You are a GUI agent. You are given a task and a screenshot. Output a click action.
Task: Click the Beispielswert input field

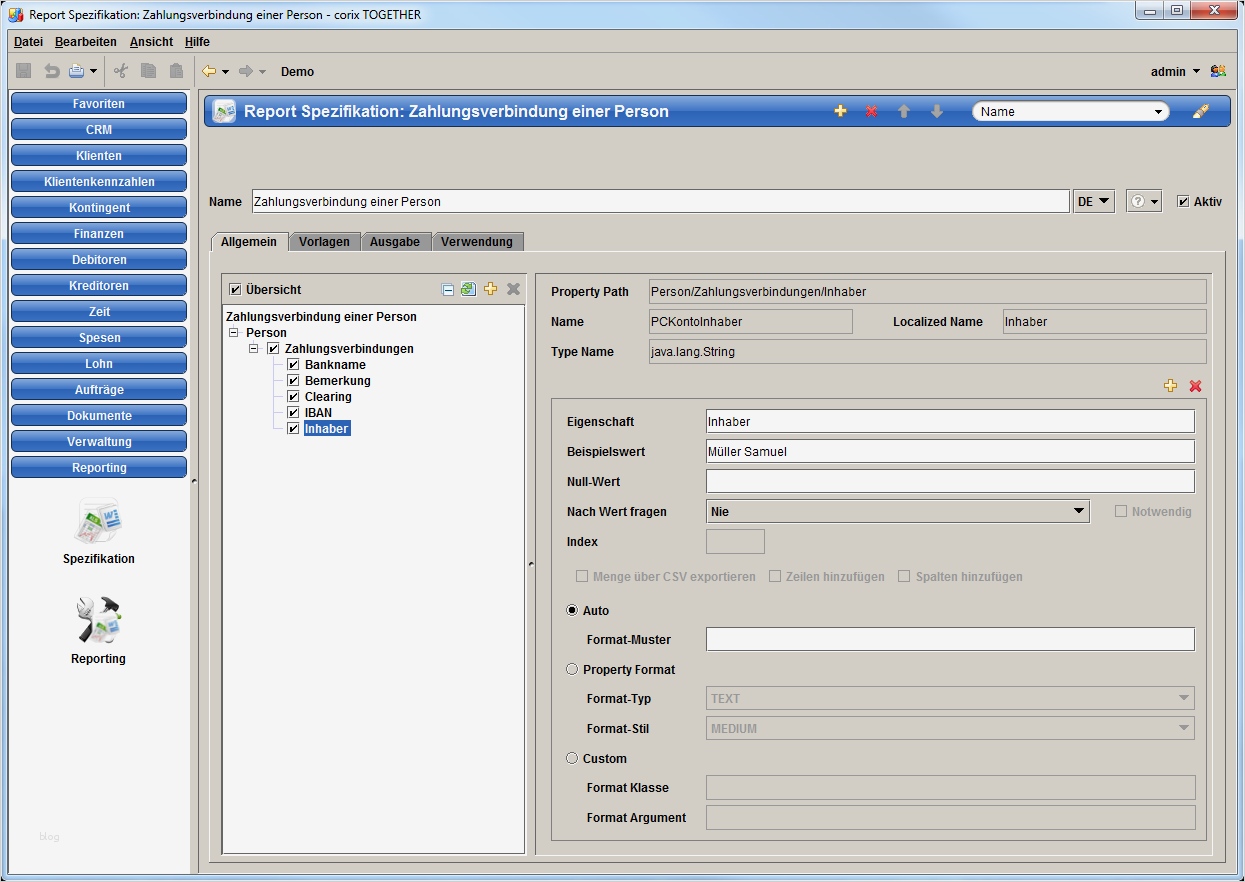[949, 452]
